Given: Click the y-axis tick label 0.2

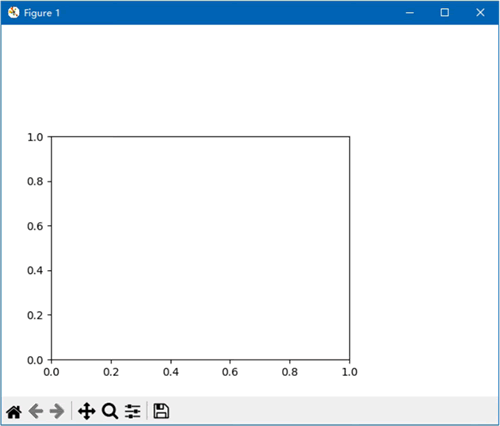Looking at the screenshot, I should (x=35, y=315).
